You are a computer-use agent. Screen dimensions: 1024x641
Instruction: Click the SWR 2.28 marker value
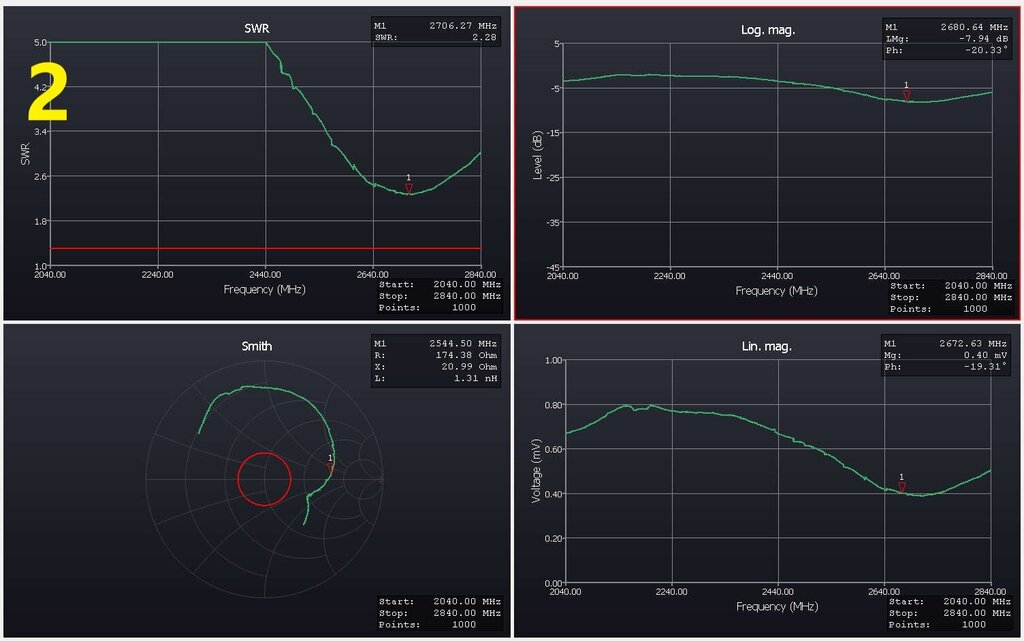pos(436,37)
